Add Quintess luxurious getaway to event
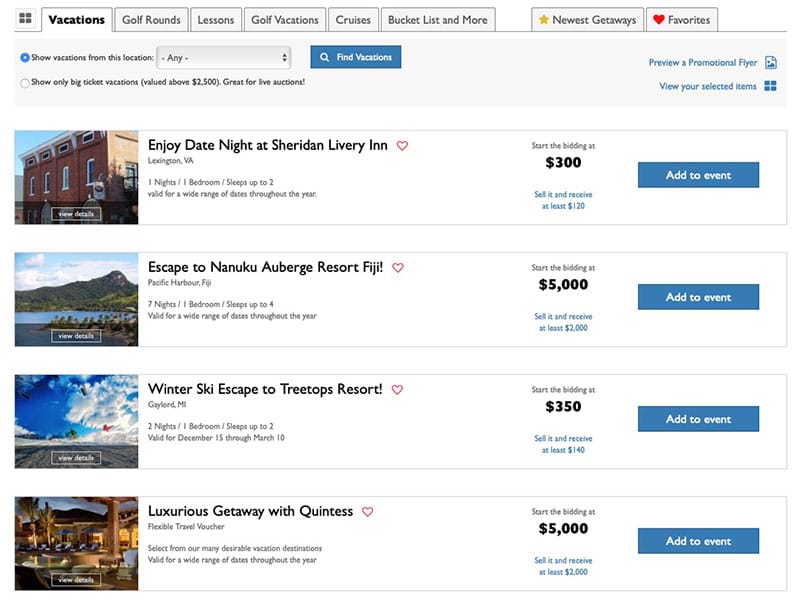800x608 pixels. coord(698,541)
